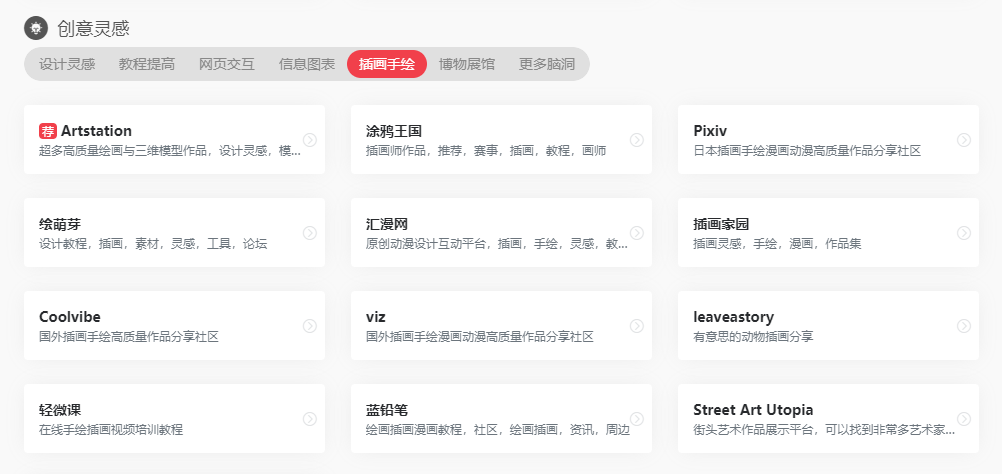The image size is (1002, 474).
Task: Select the active 插画手绘 tab
Action: 387,64
